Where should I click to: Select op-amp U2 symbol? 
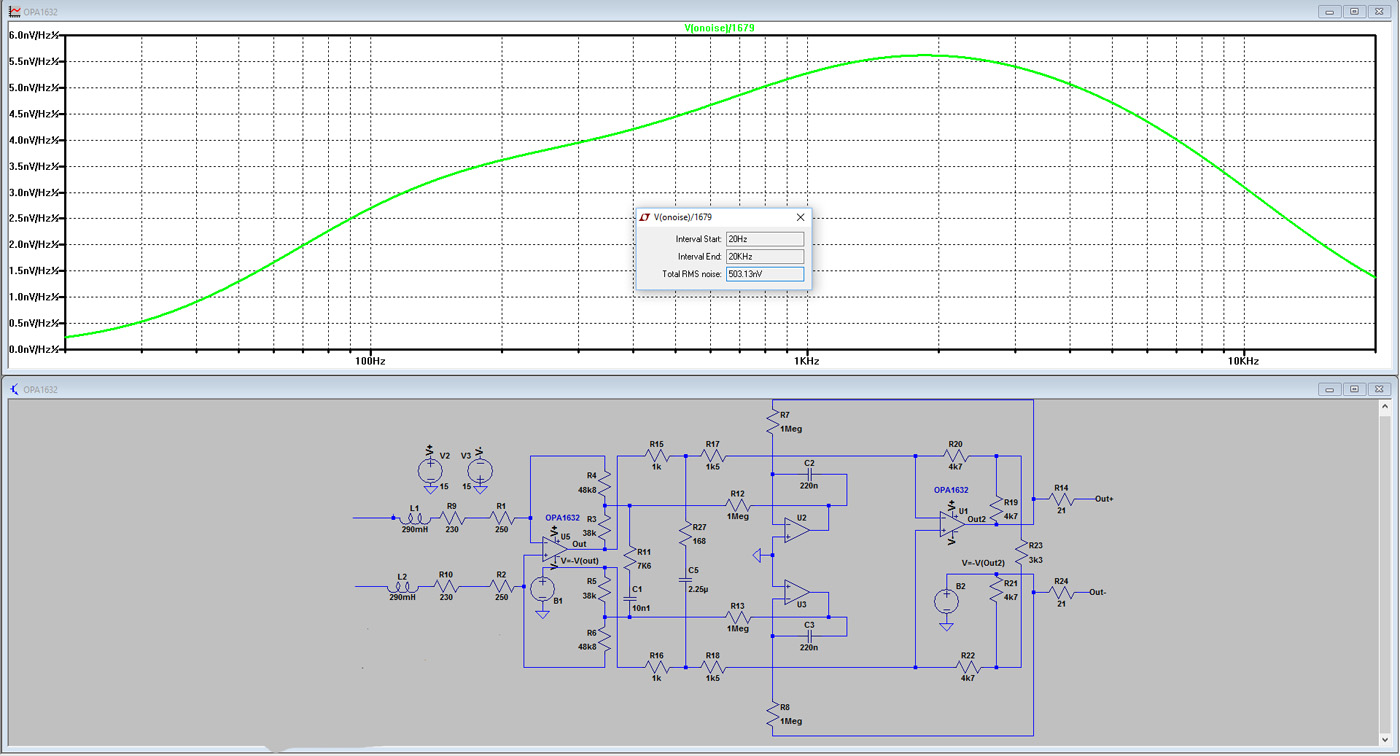(795, 531)
